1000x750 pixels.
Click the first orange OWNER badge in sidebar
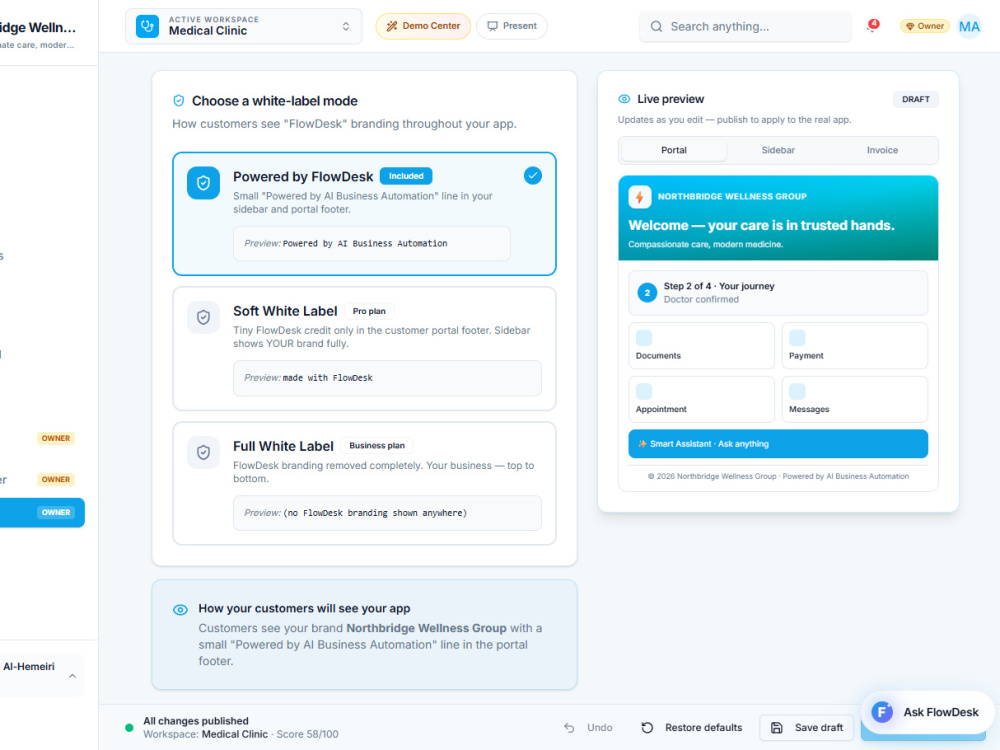click(x=55, y=438)
